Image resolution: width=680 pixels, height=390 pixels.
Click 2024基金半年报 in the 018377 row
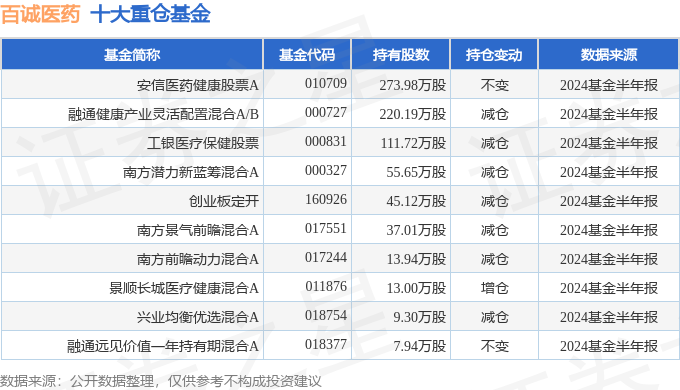tap(609, 346)
